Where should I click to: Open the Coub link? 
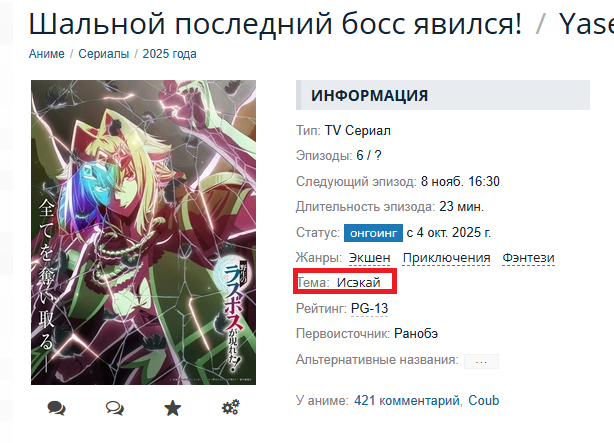(x=484, y=401)
